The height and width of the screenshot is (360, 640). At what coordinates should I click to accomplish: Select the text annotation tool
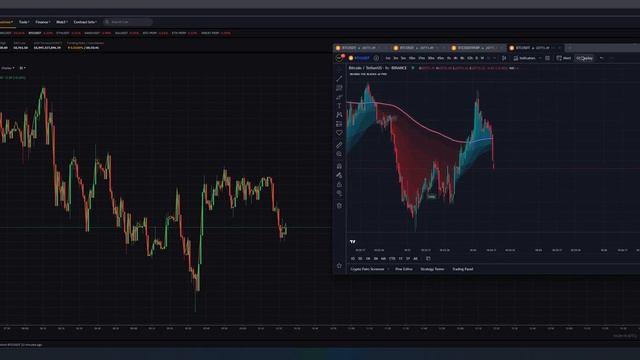(339, 106)
